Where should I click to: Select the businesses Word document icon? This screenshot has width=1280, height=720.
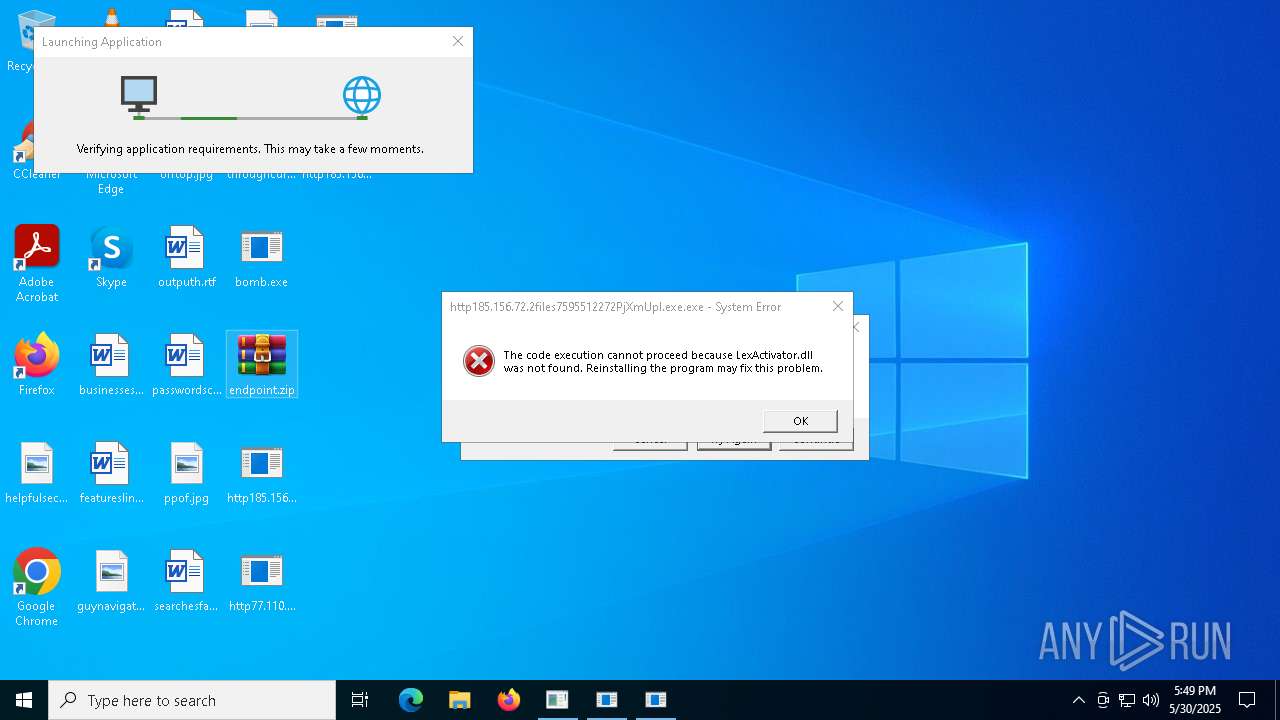[x=111, y=365]
